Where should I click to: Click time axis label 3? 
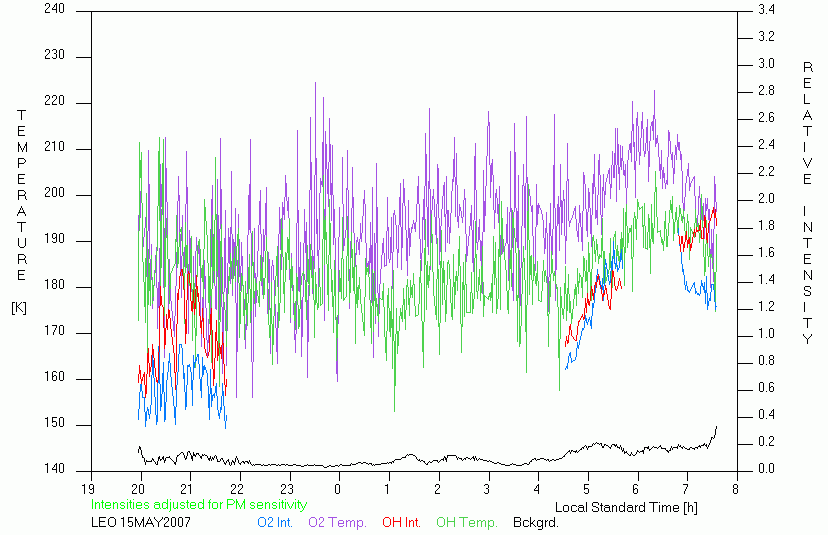pyautogui.click(x=487, y=489)
